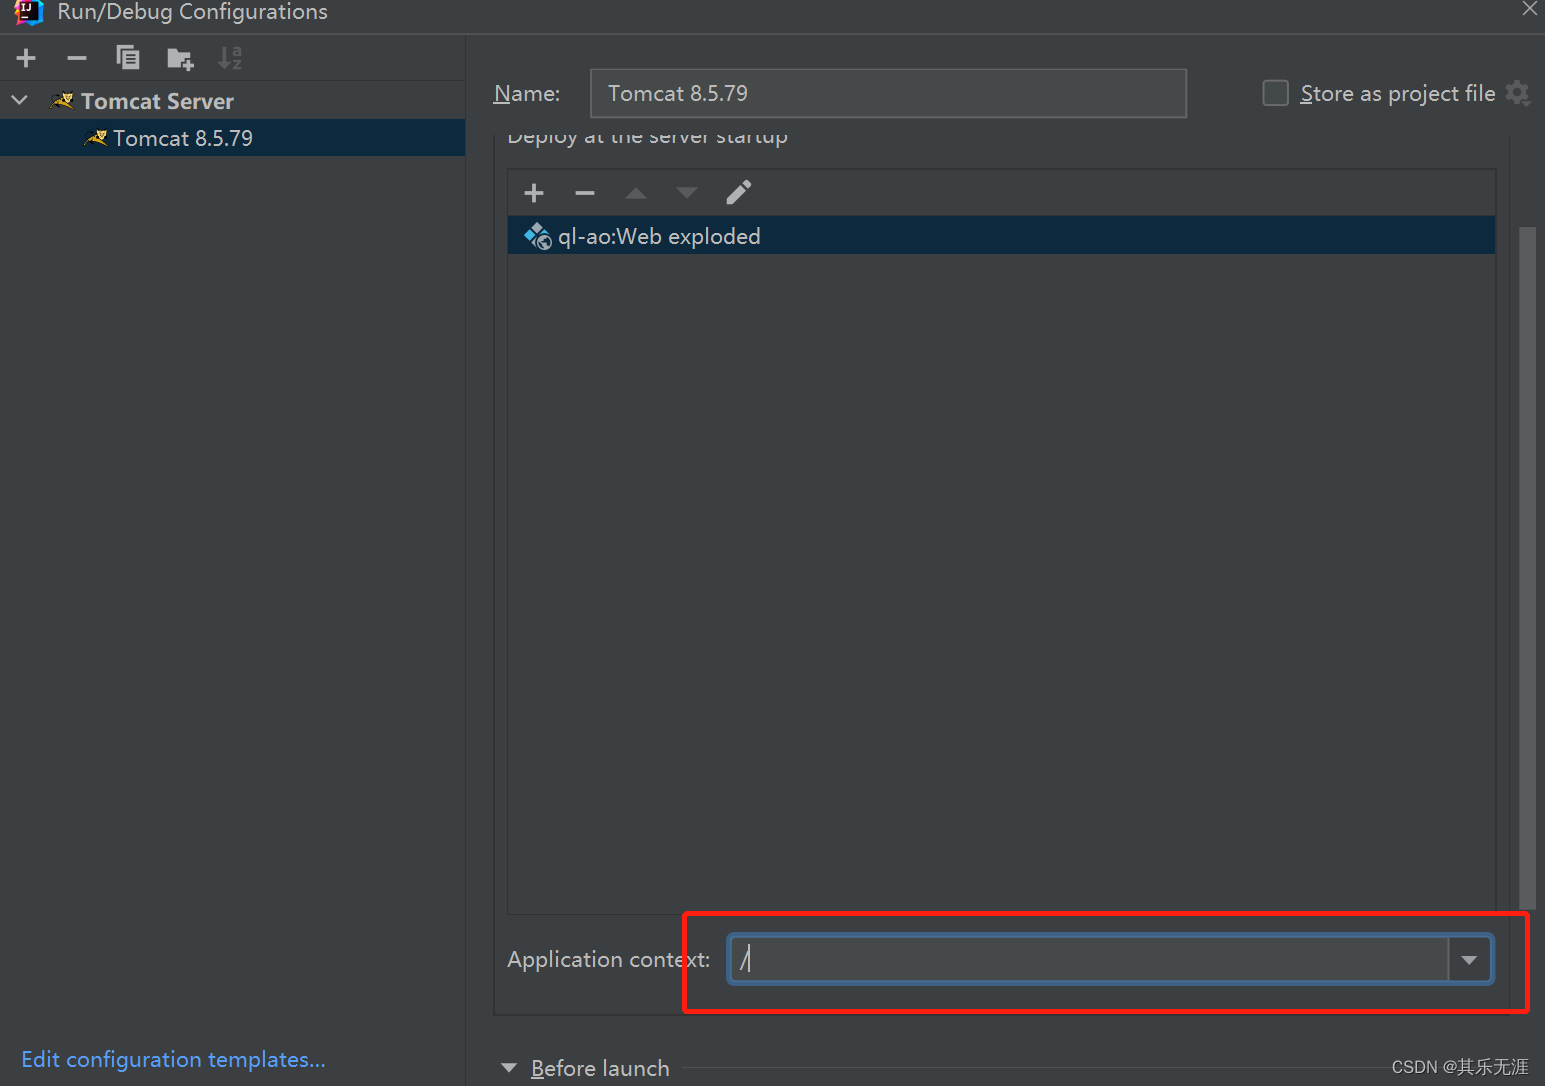Open the Application context dropdown arrow
Image resolution: width=1545 pixels, height=1086 pixels.
tap(1469, 960)
